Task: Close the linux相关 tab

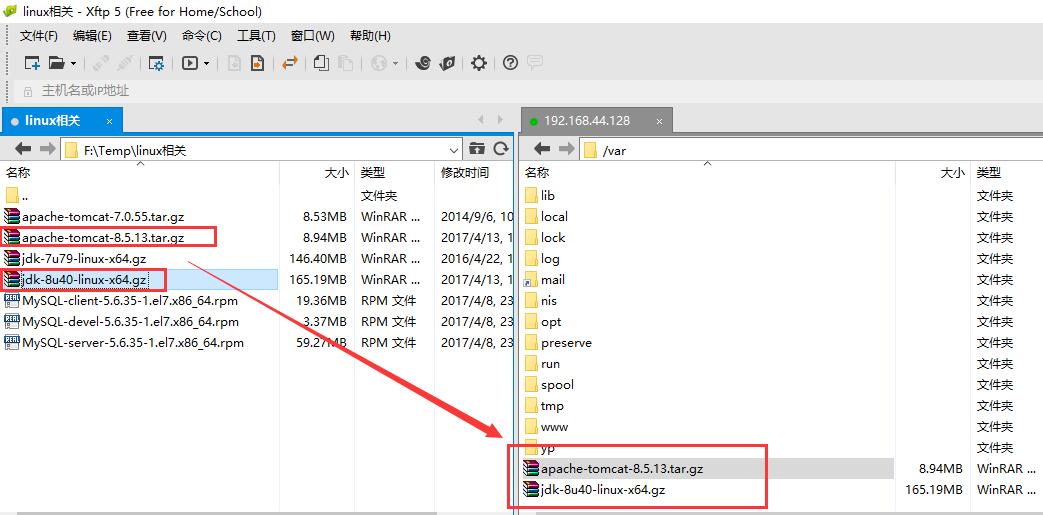Action: (110, 120)
